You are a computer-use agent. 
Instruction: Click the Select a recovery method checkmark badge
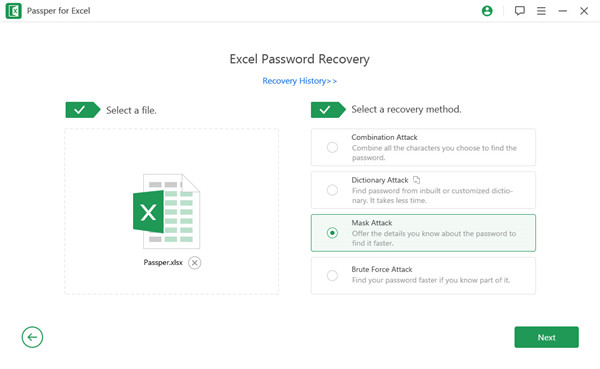click(x=328, y=110)
